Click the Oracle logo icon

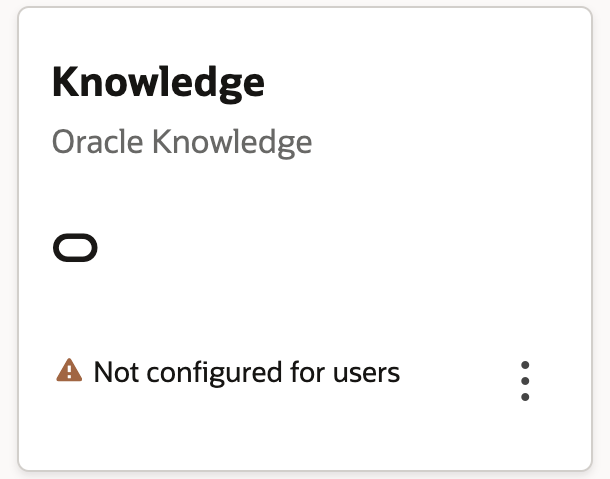[x=75, y=248]
